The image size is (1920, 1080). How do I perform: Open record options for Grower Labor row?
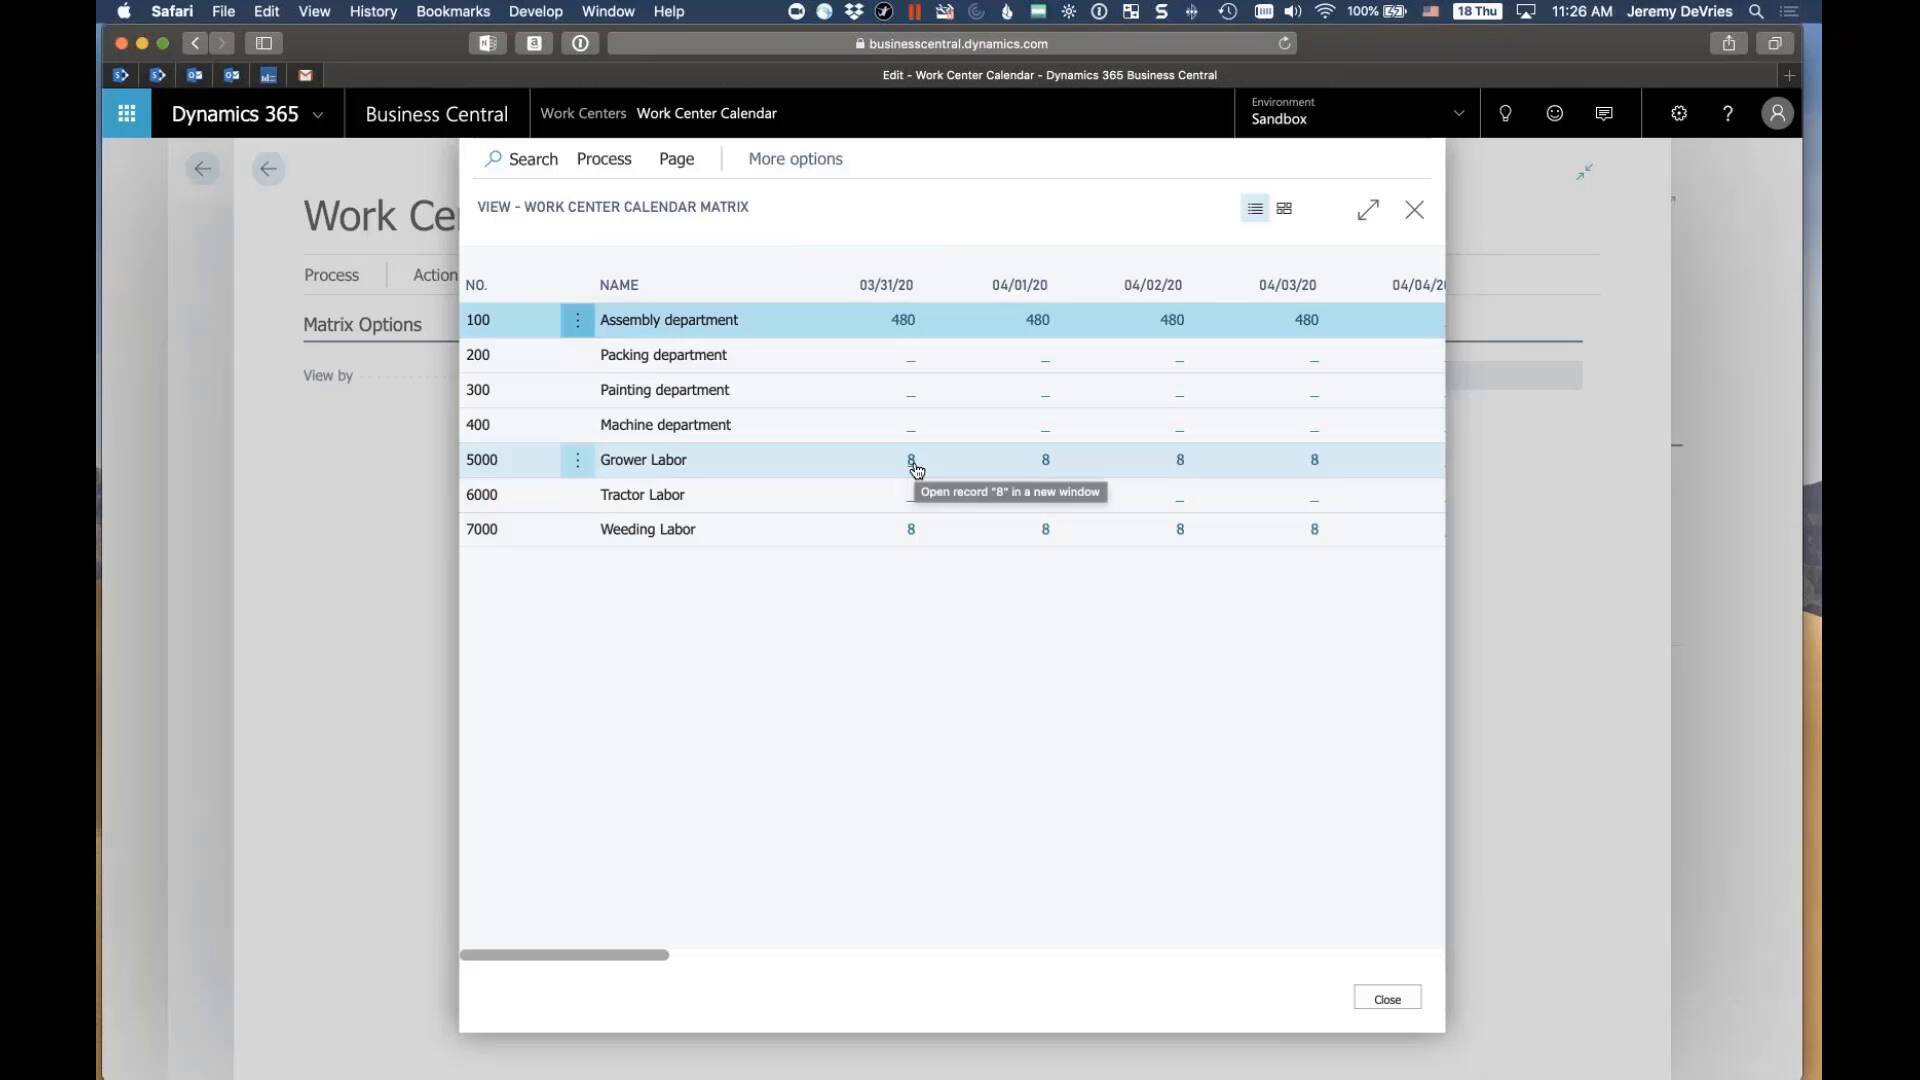tap(577, 460)
